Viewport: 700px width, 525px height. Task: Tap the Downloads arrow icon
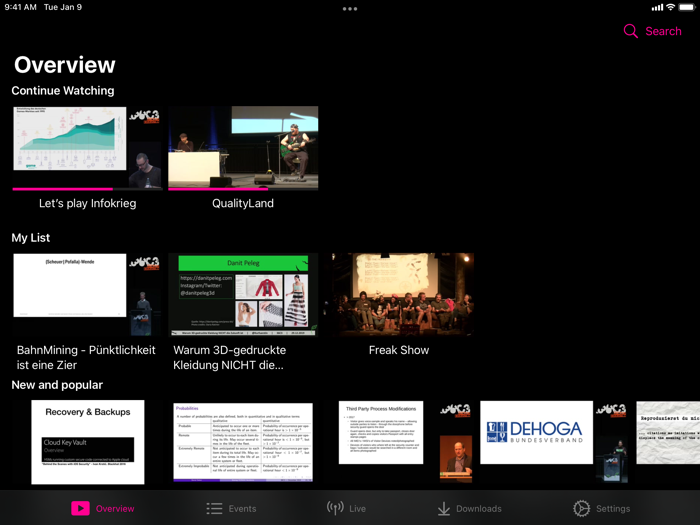444,508
